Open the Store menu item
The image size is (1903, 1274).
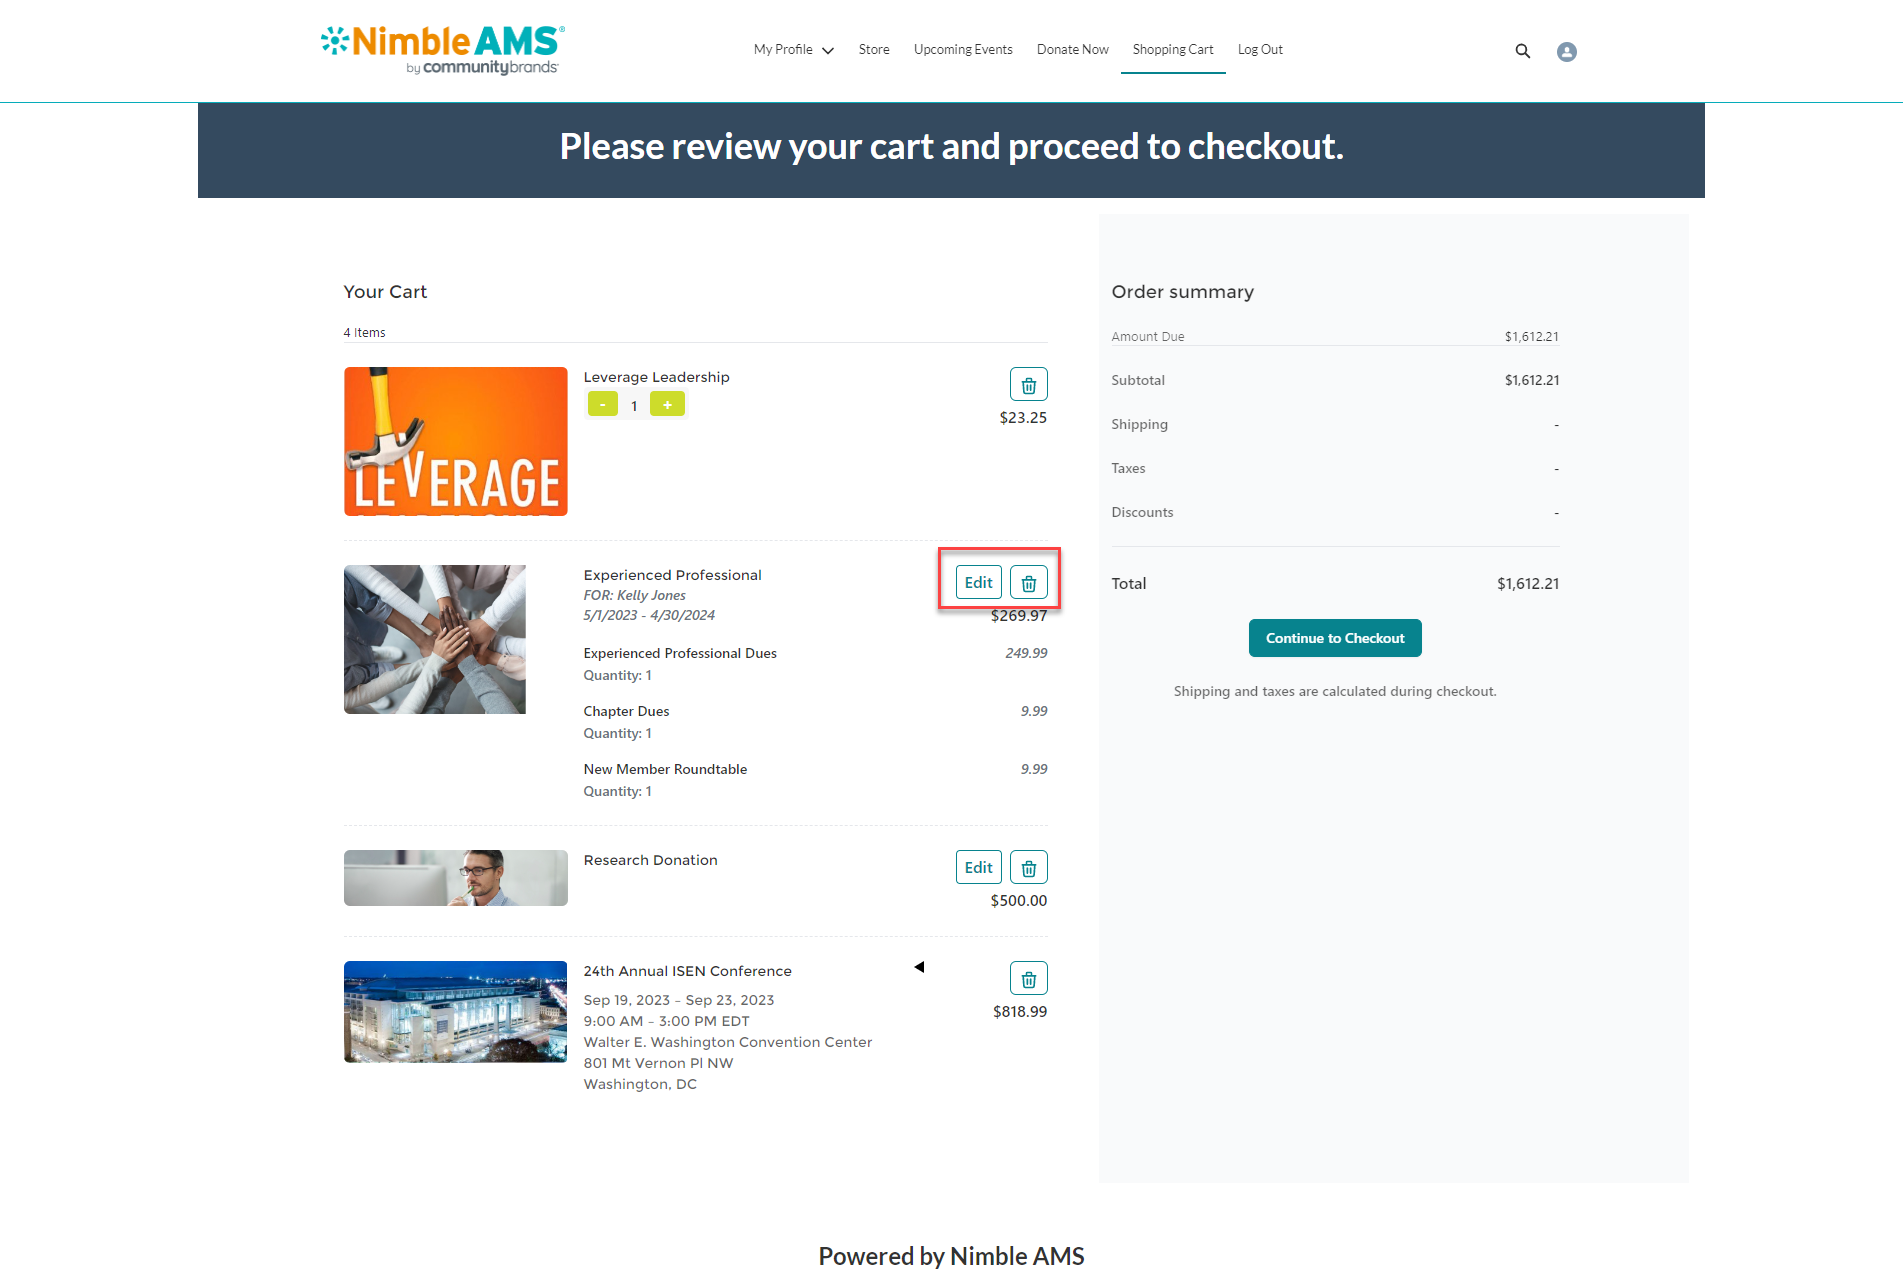click(x=874, y=50)
